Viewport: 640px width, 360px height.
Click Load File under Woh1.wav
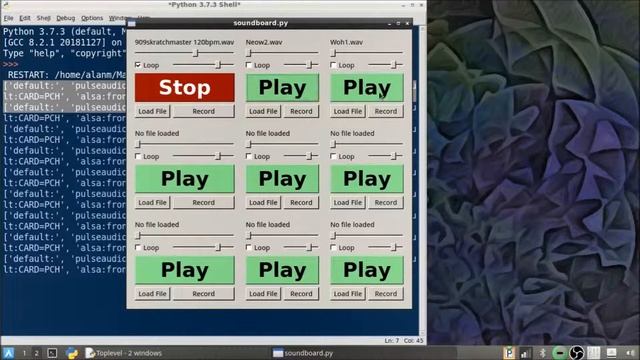coord(348,111)
